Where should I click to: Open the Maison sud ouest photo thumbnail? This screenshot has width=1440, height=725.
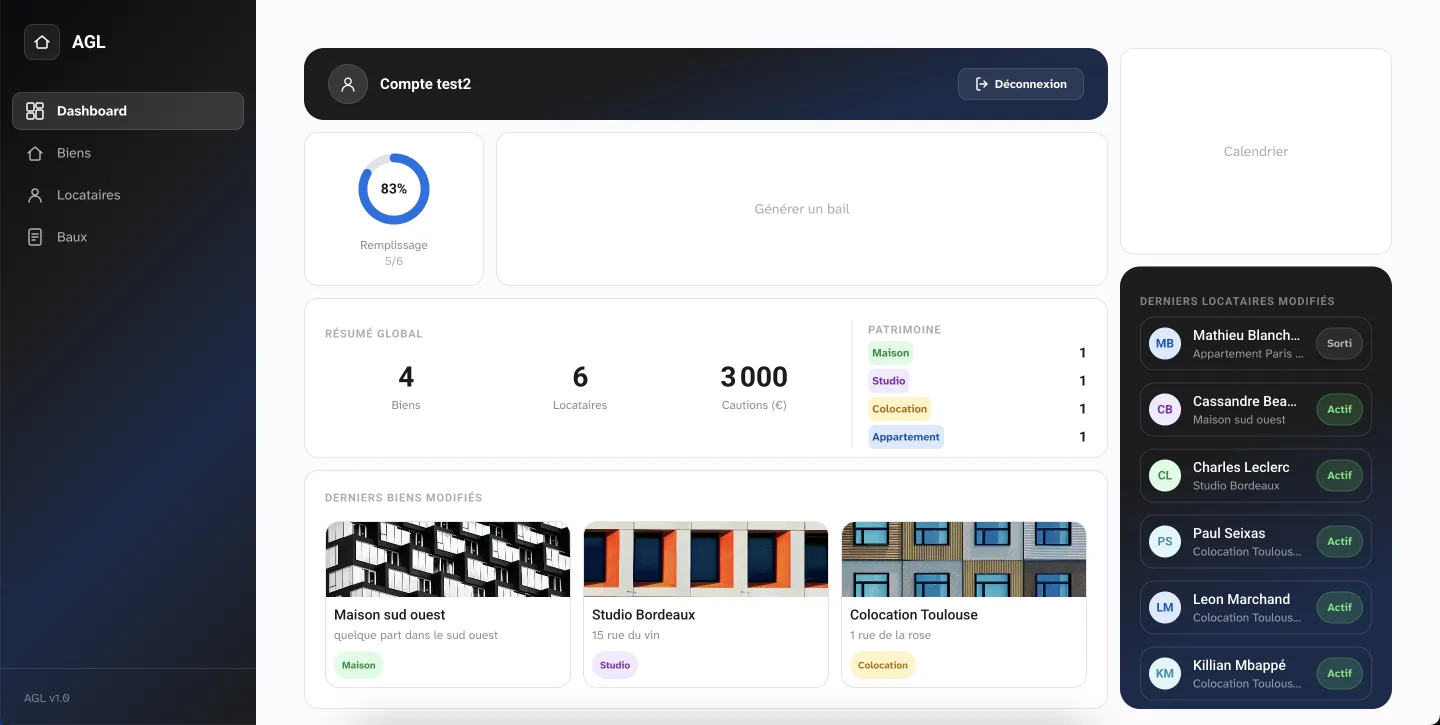pyautogui.click(x=448, y=559)
